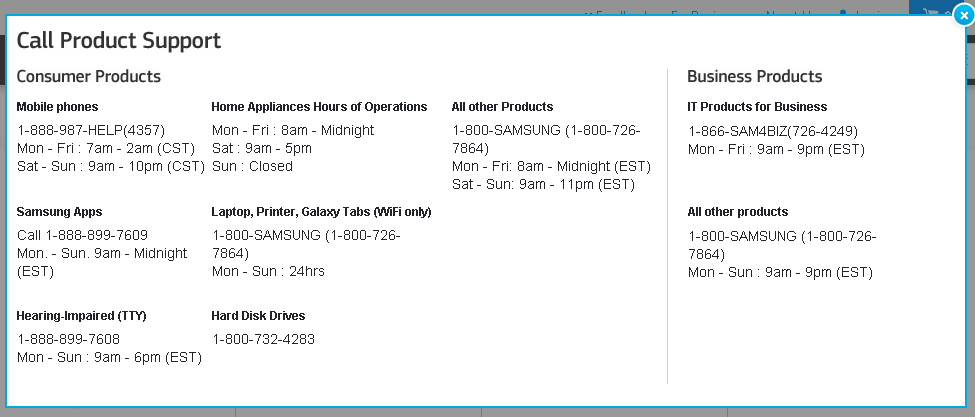Click the IT Products for Business heading

click(757, 107)
